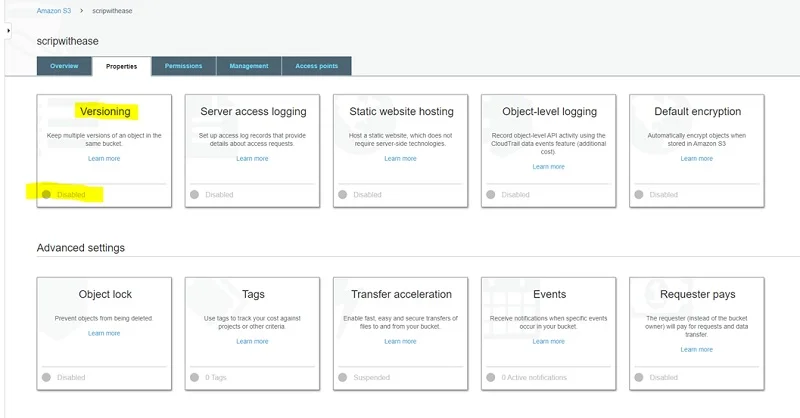The width and height of the screenshot is (800, 418).
Task: Click Learn more under Versioning
Action: (104, 159)
